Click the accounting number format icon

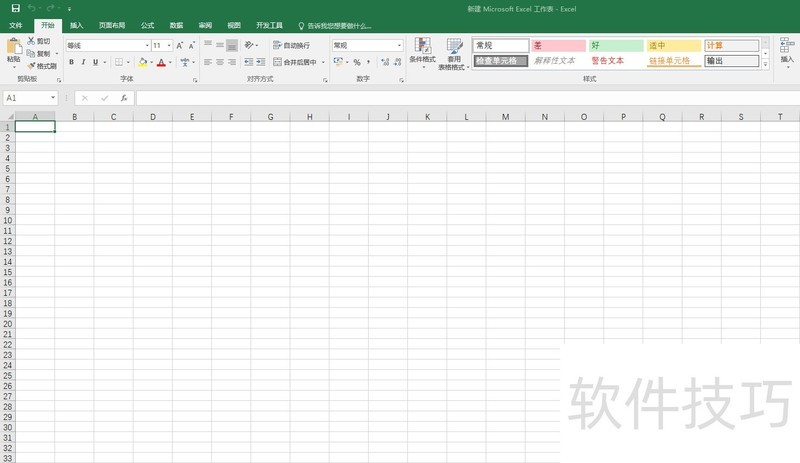(x=338, y=62)
